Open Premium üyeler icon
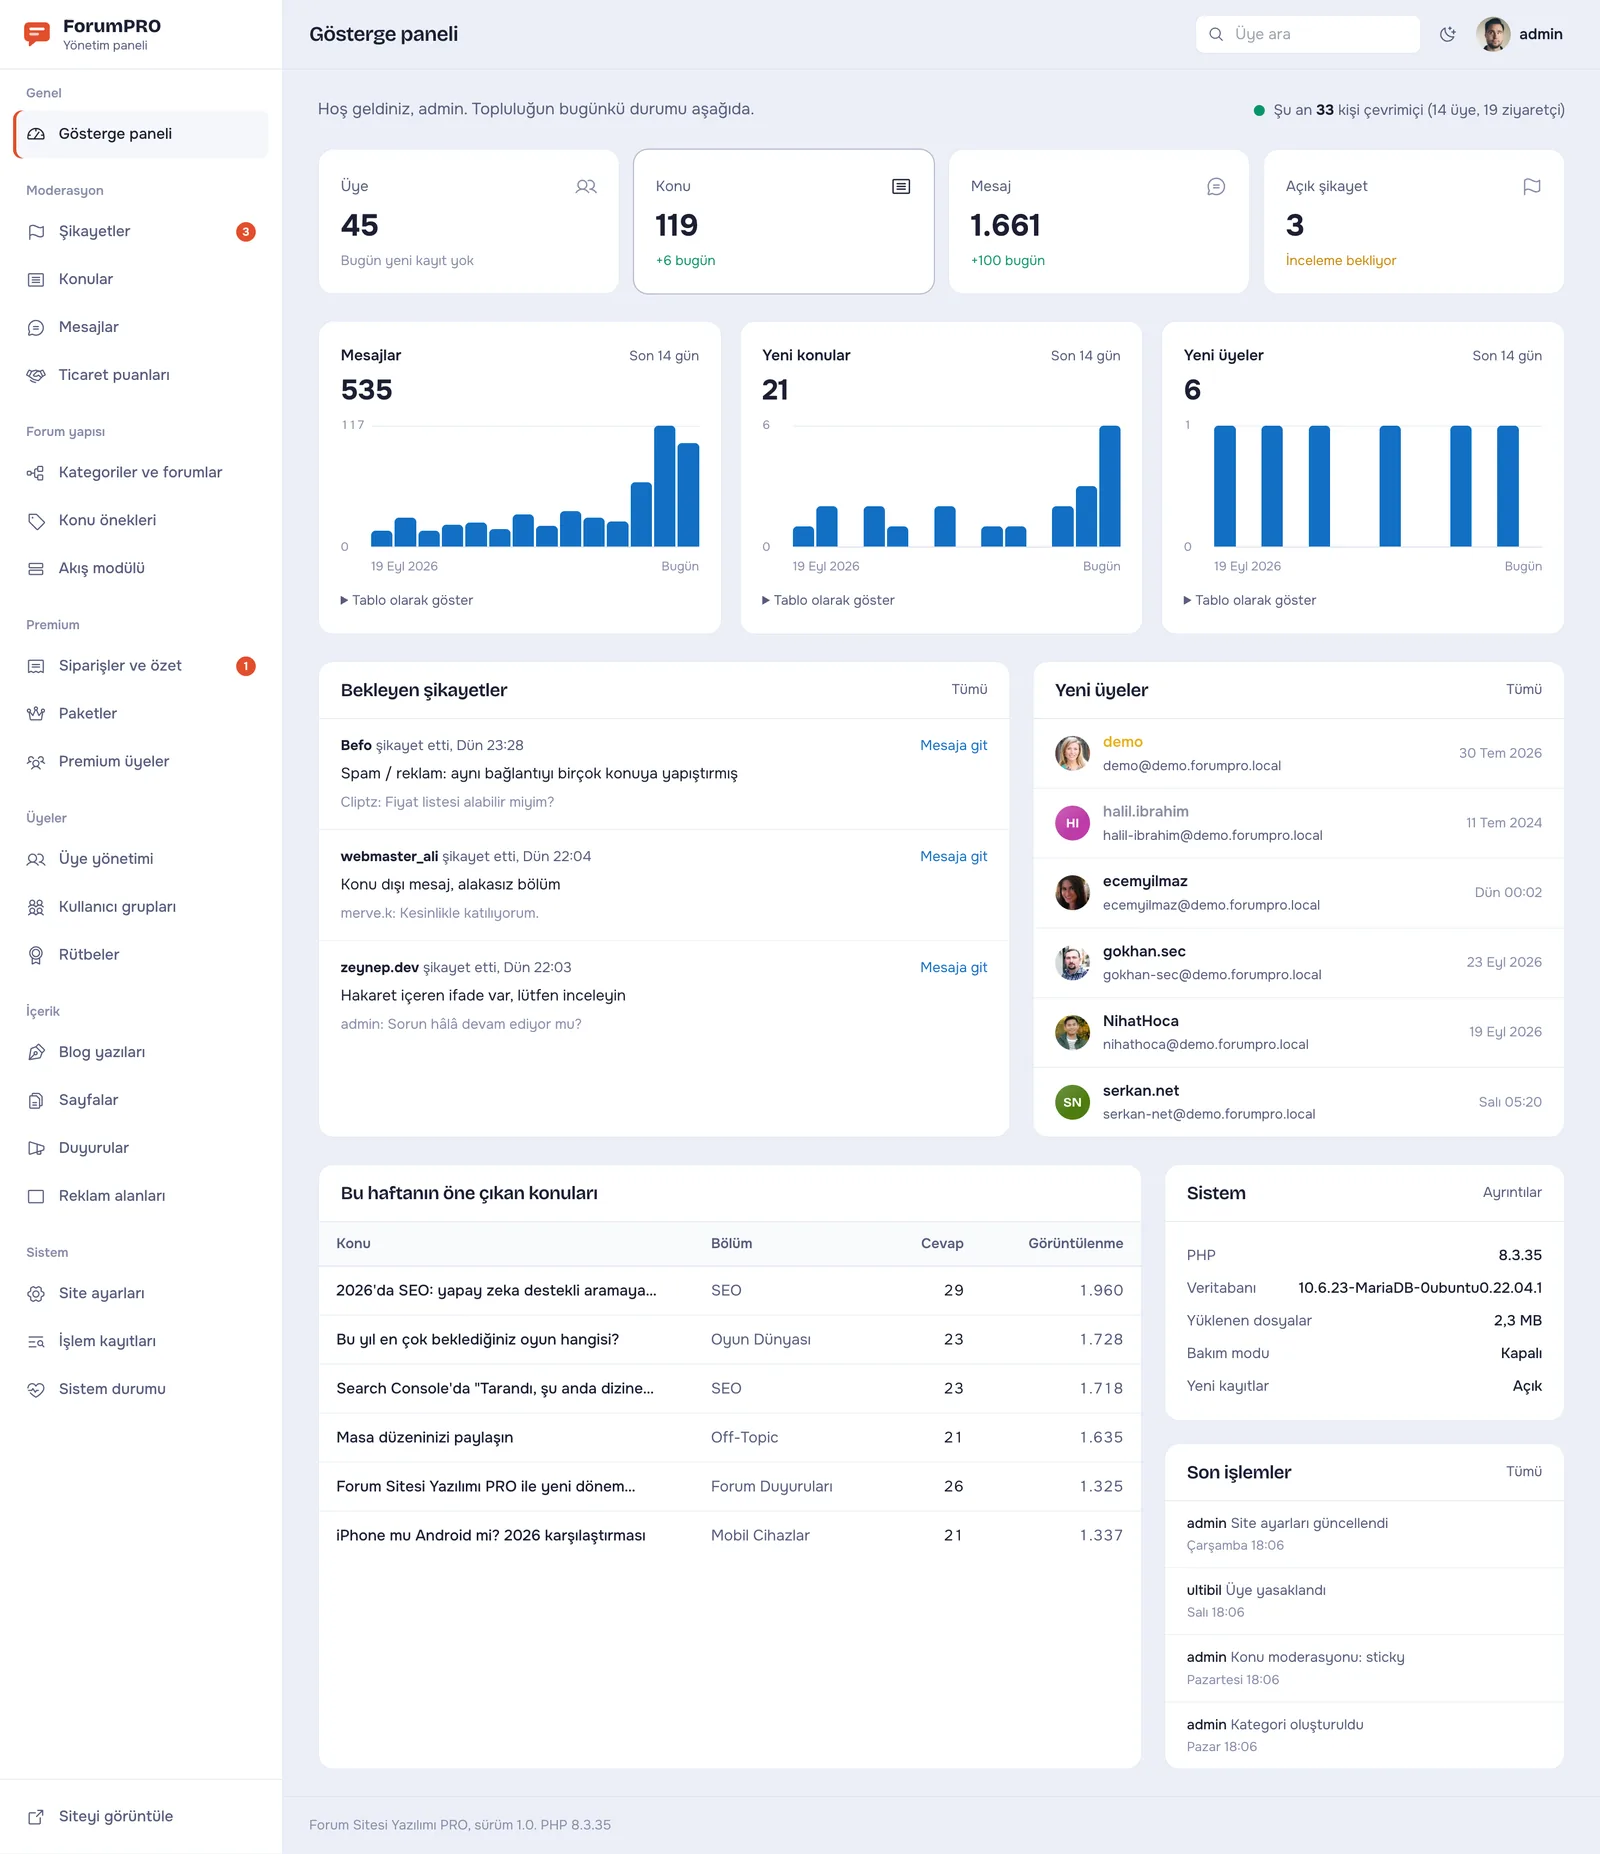The image size is (1600, 1854). (36, 762)
